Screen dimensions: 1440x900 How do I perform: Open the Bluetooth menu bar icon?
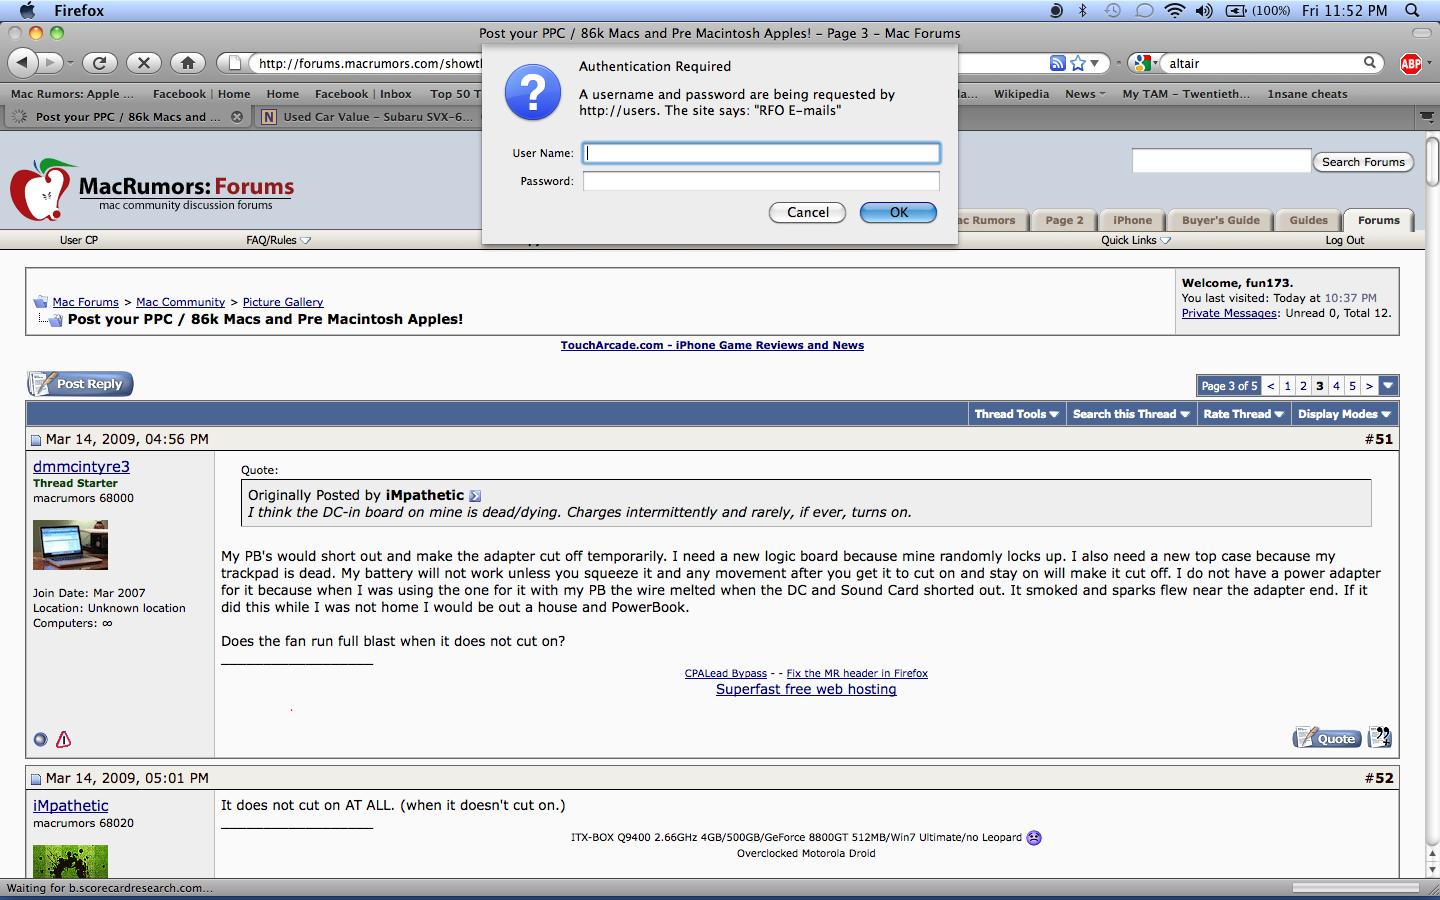(1082, 10)
